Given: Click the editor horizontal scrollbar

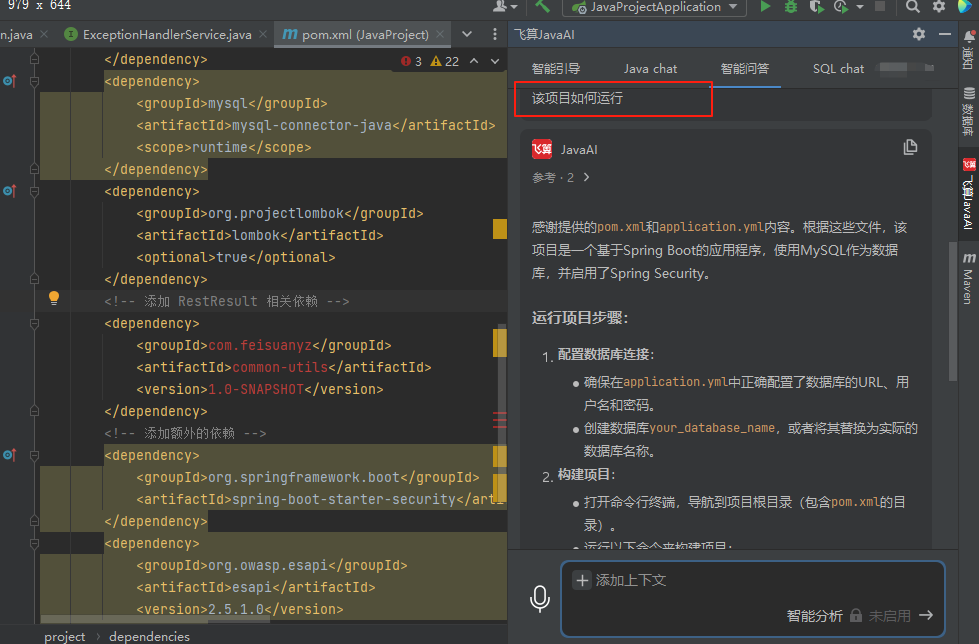Looking at the screenshot, I should coord(155,620).
